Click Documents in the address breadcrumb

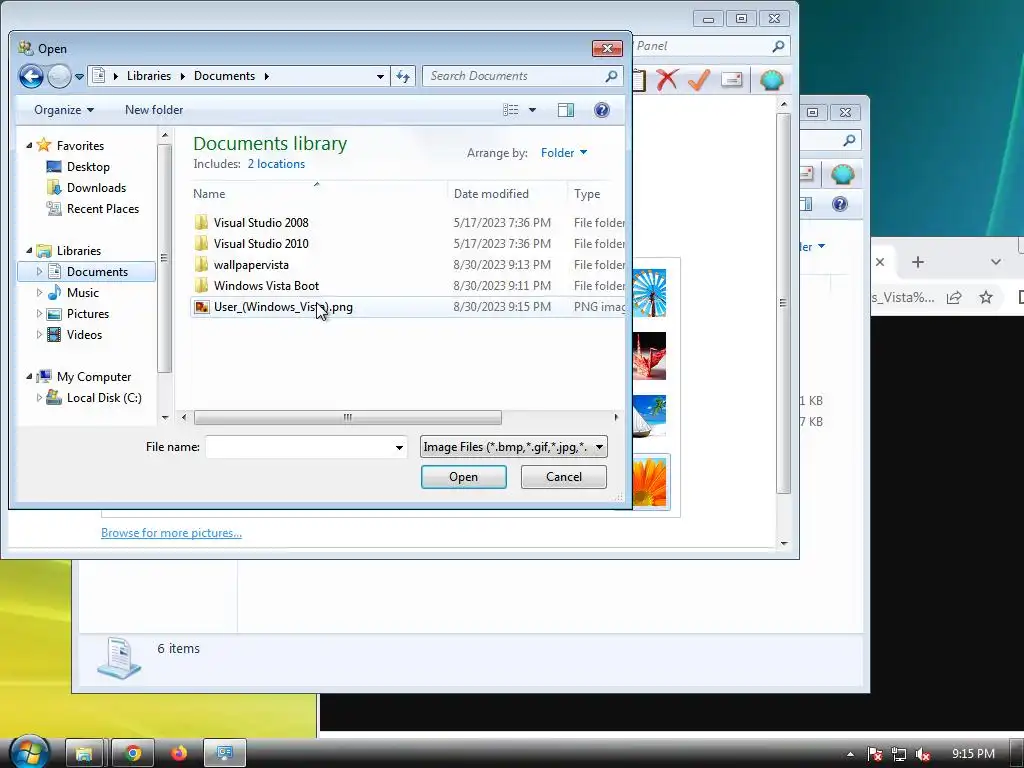[x=224, y=76]
